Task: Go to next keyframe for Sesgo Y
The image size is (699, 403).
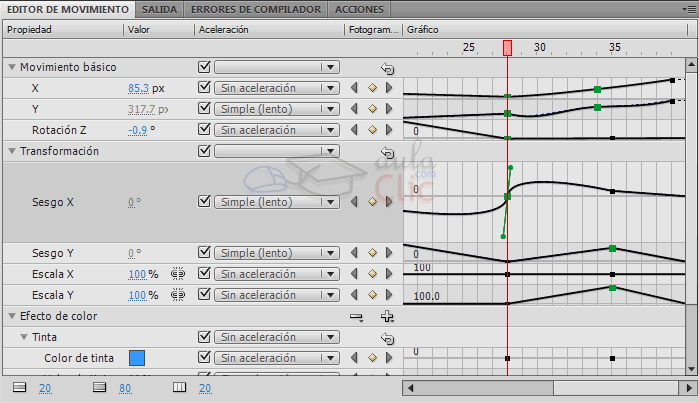Action: 389,253
